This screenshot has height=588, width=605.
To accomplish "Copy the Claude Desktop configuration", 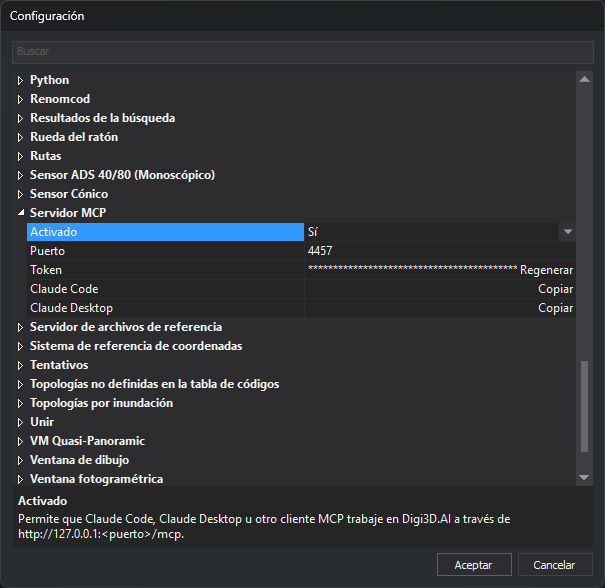I will [556, 308].
